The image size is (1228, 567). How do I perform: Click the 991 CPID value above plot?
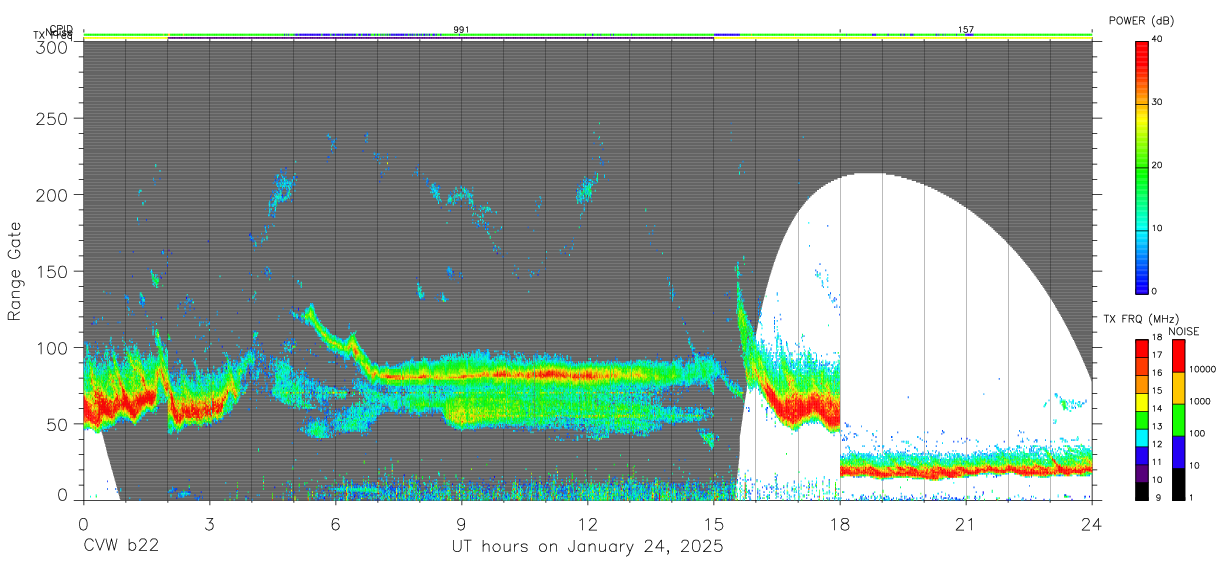461,30
